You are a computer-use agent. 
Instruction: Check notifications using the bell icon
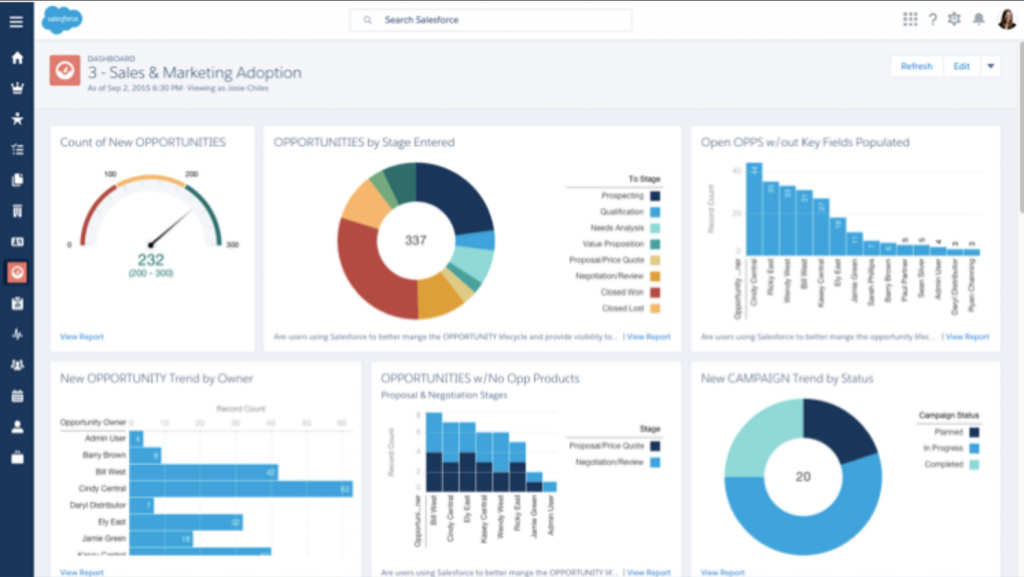[x=978, y=18]
